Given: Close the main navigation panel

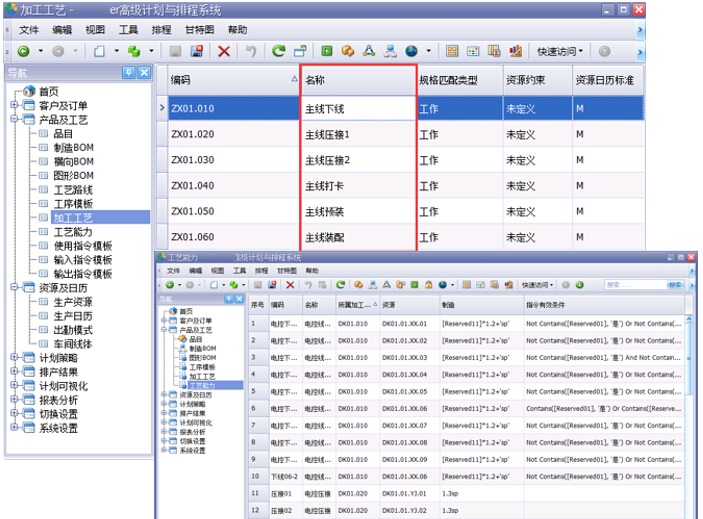Looking at the screenshot, I should (x=144, y=73).
